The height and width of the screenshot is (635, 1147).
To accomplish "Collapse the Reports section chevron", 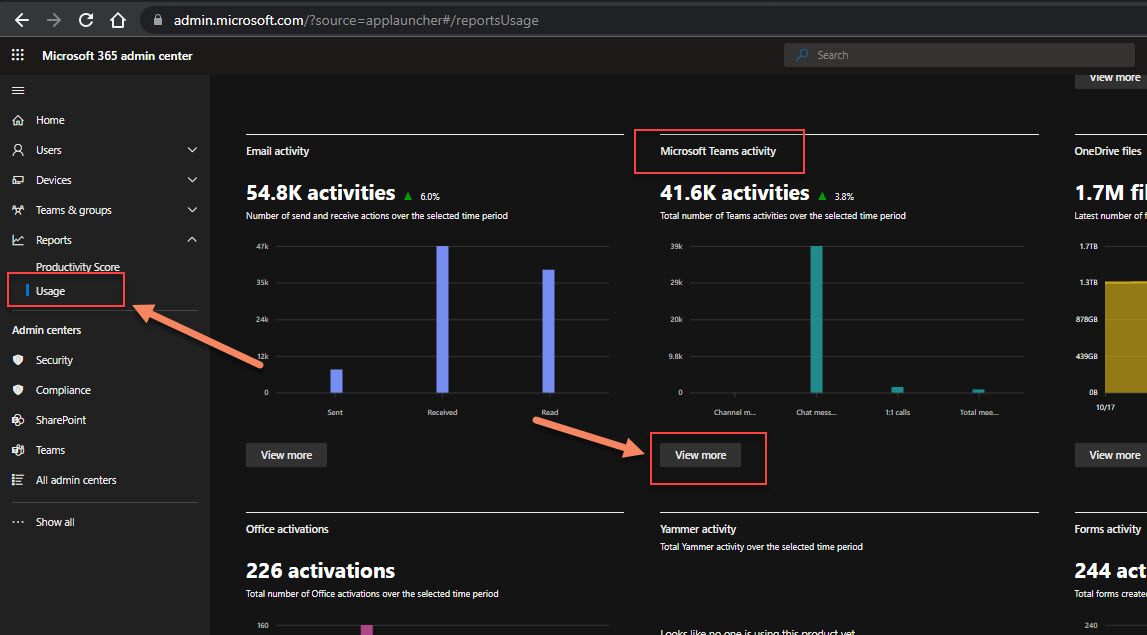I will (192, 240).
